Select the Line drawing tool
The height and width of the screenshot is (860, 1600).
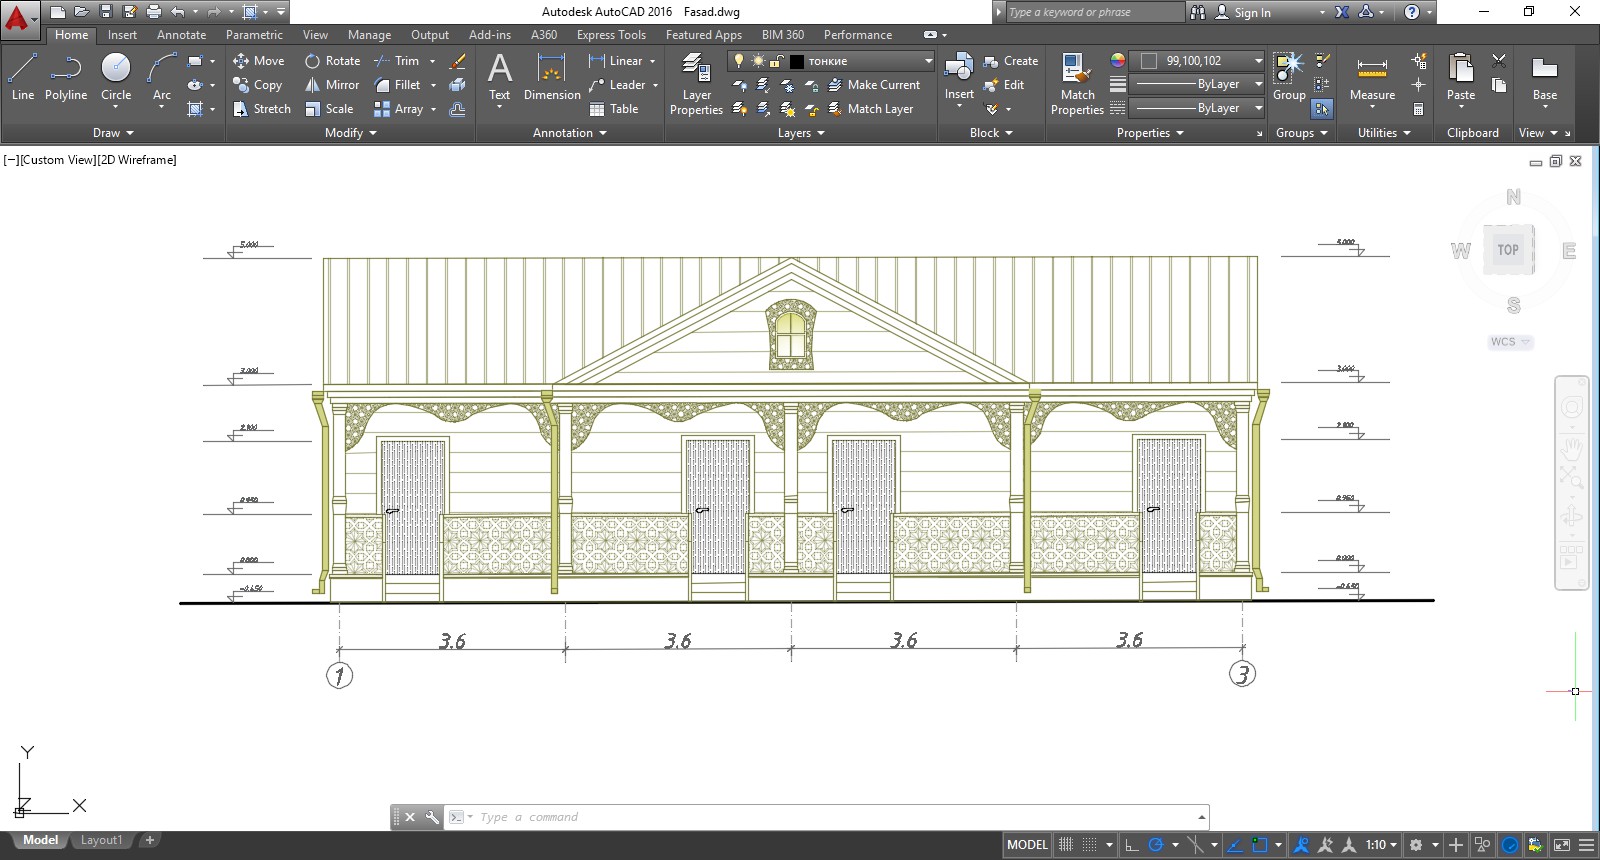22,77
